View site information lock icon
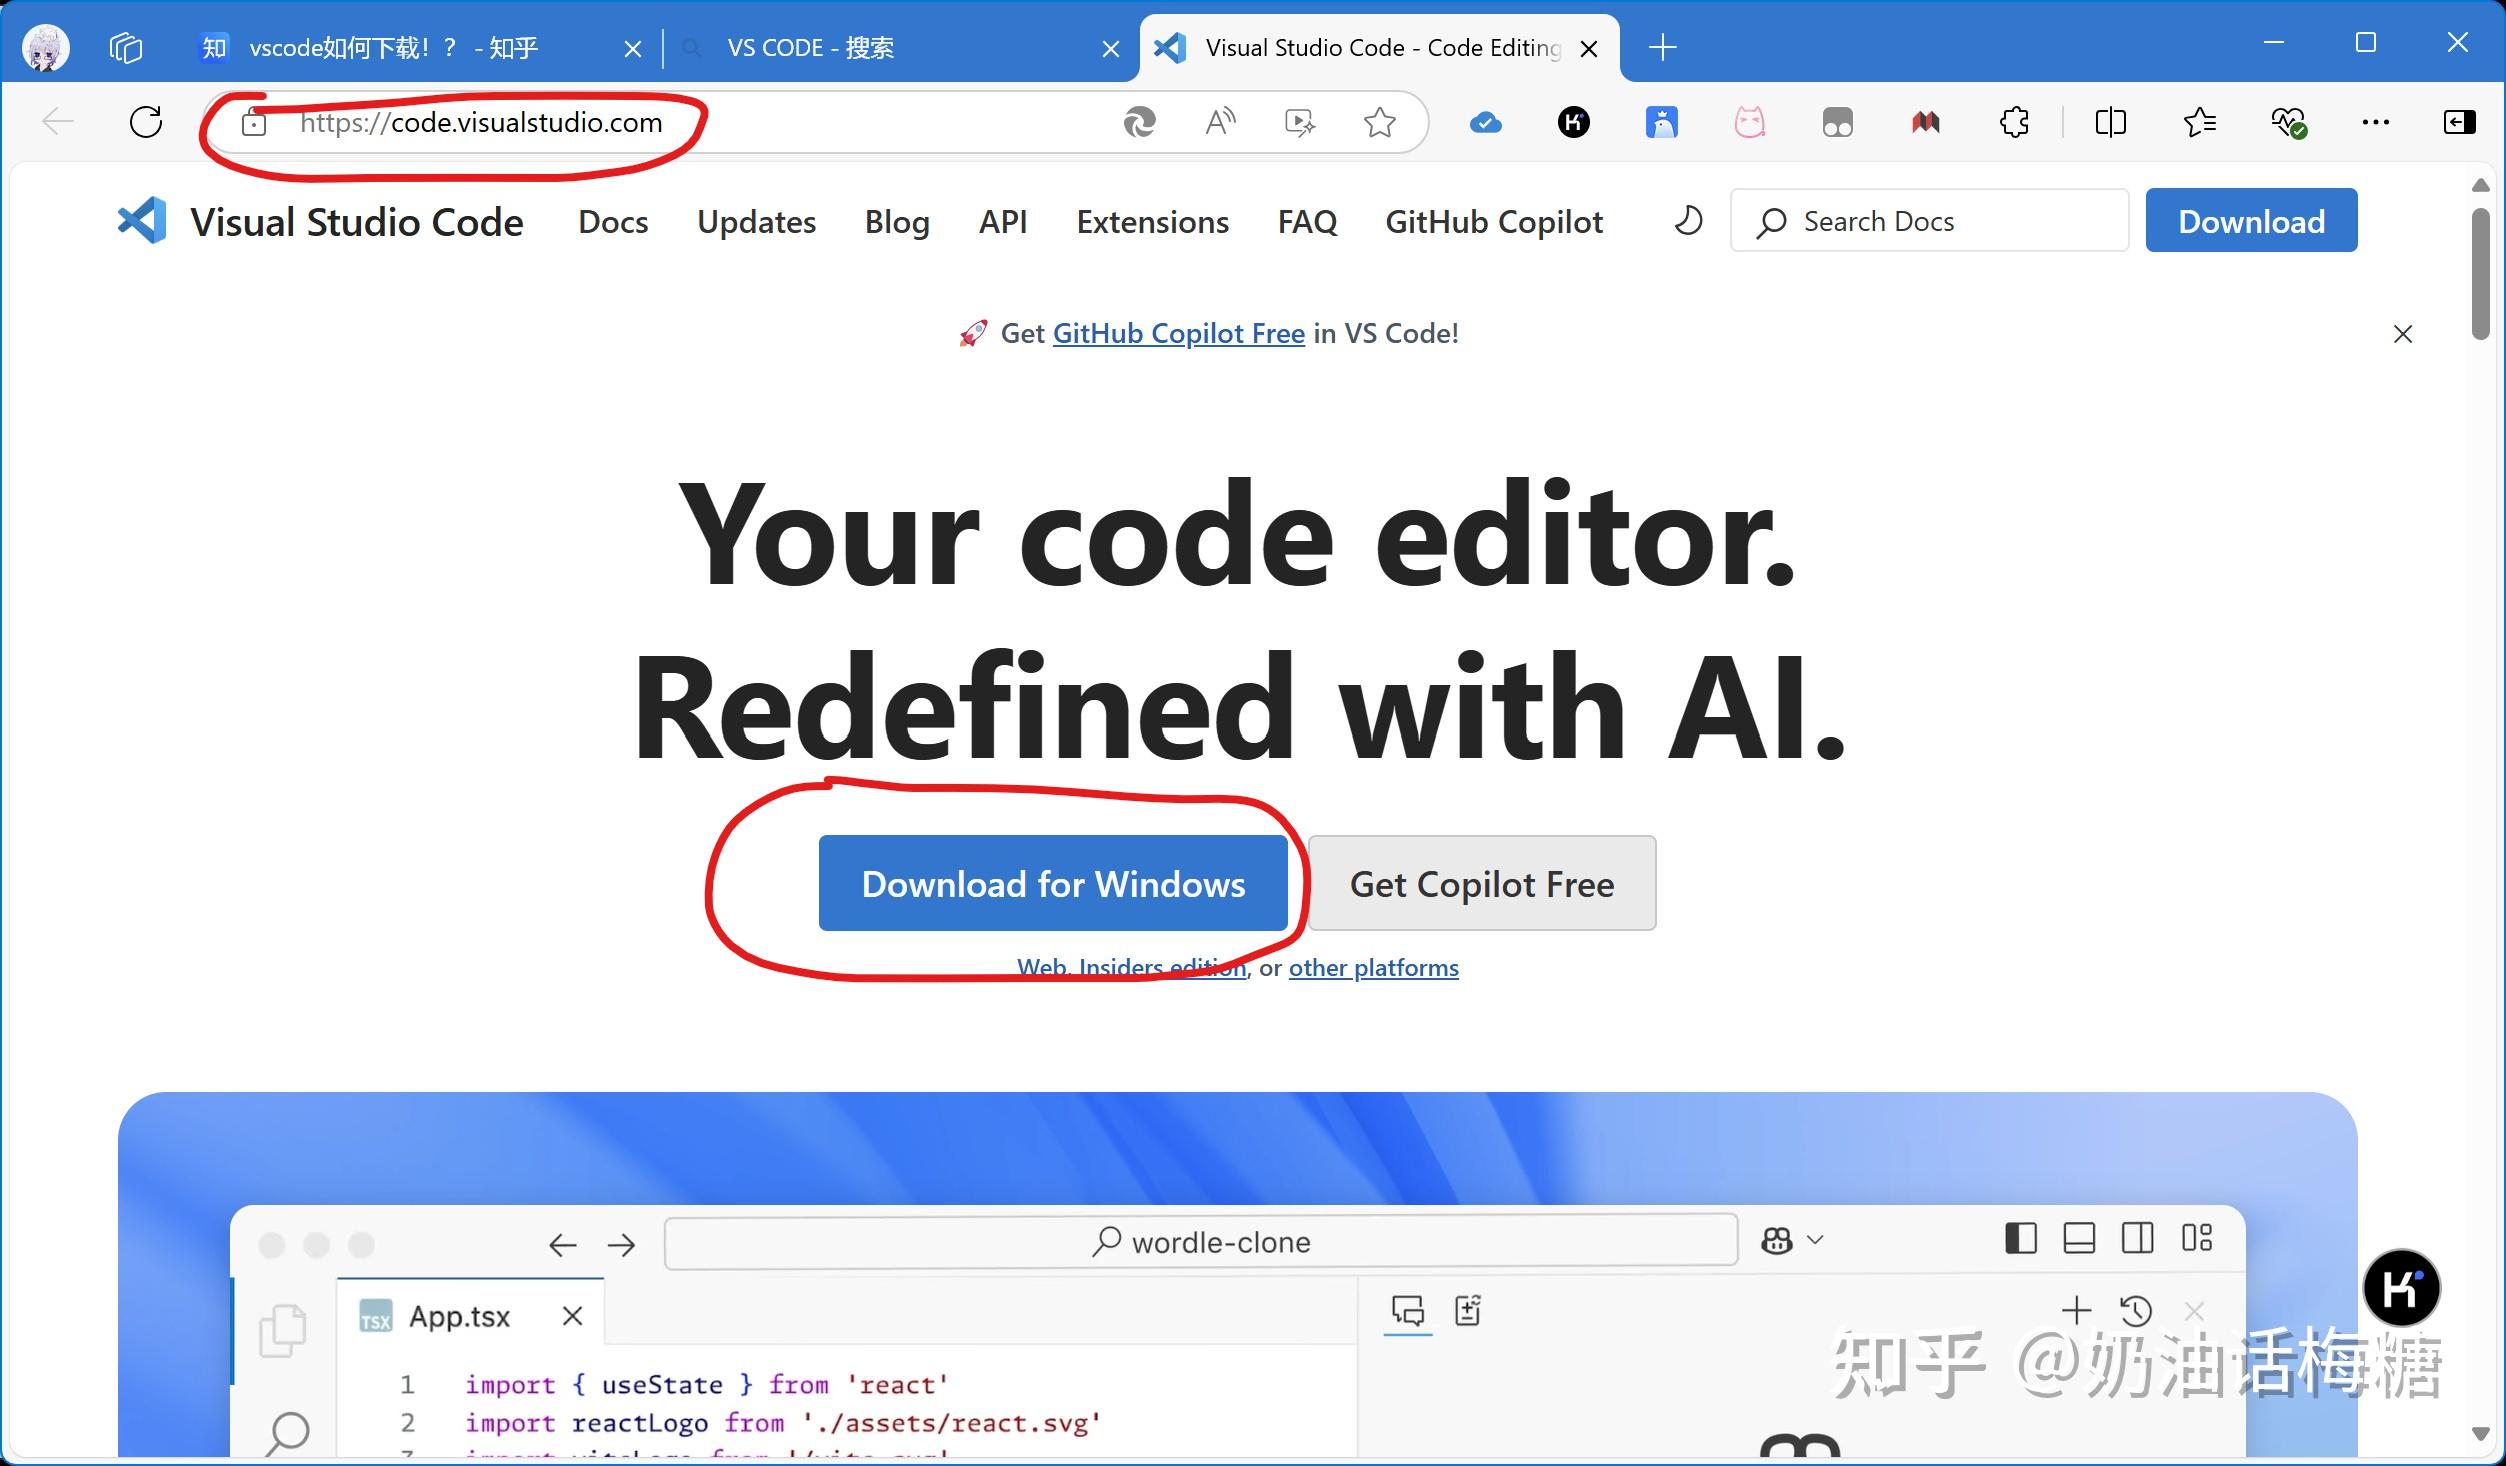The width and height of the screenshot is (2506, 1466). pyautogui.click(x=254, y=123)
